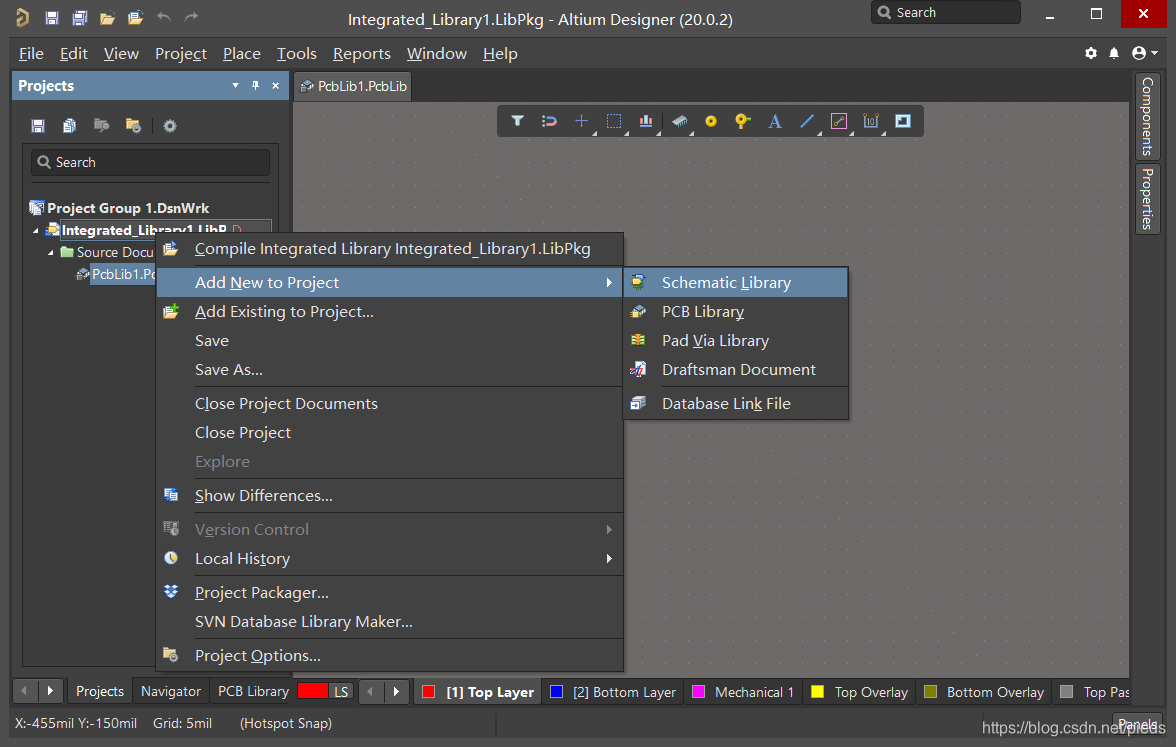1176x747 pixels.
Task: Open the user account dropdown
Action: tap(1145, 53)
